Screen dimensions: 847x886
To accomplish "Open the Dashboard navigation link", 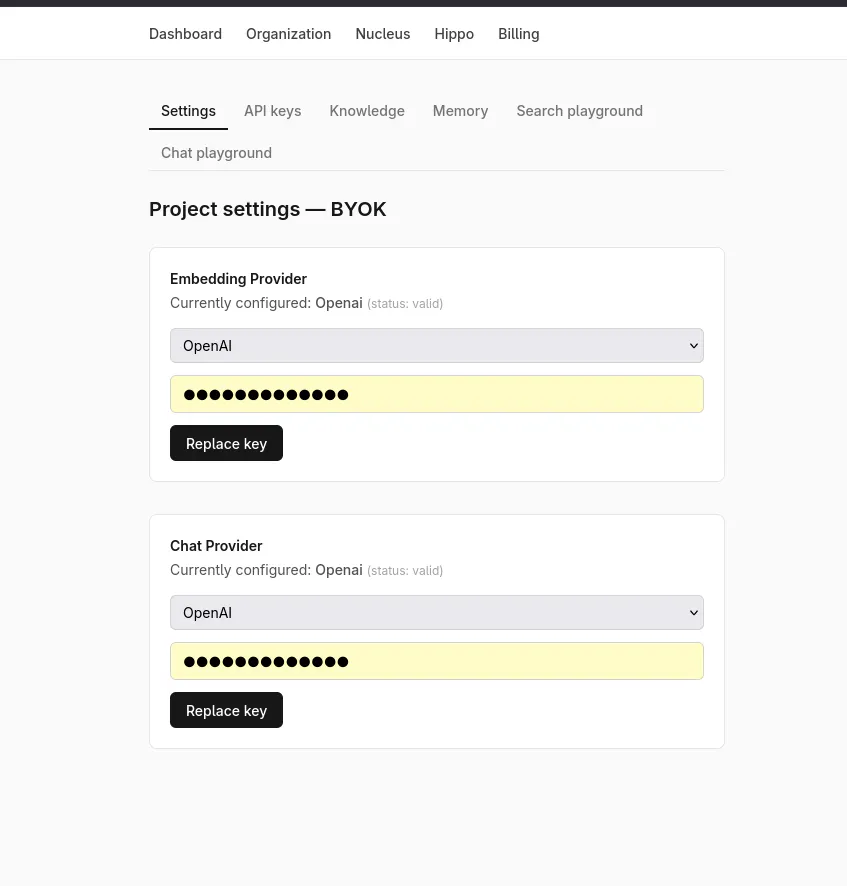I will coord(185,34).
